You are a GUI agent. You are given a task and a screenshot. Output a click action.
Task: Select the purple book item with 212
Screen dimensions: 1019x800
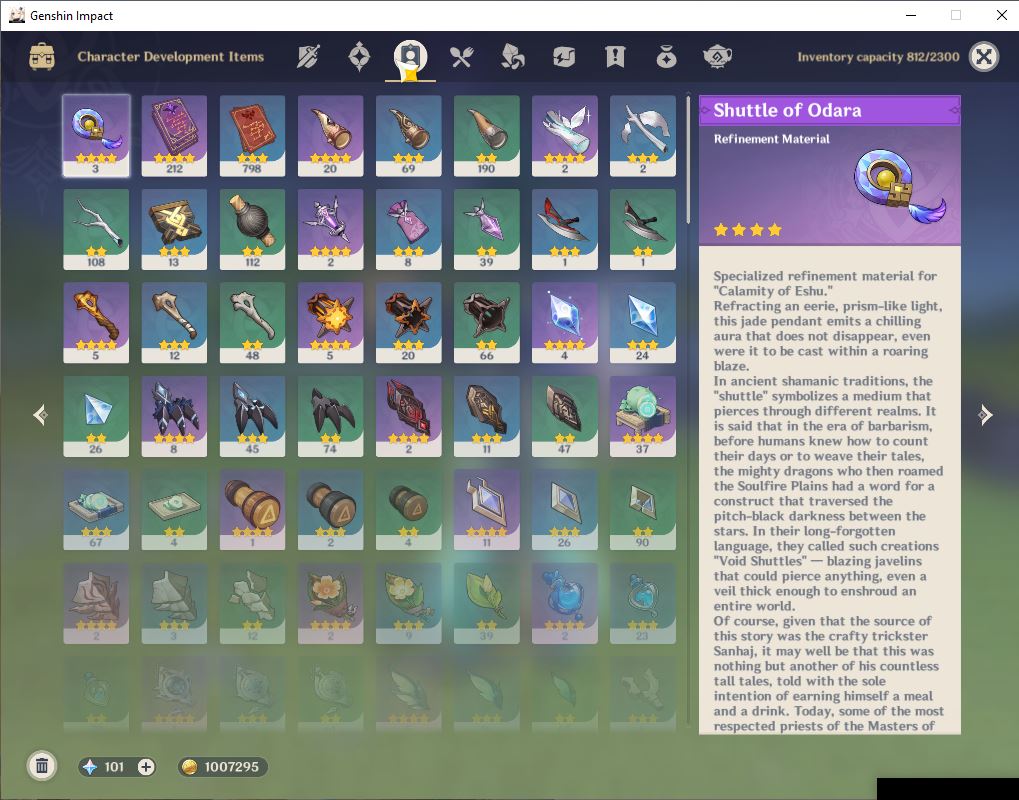point(174,136)
